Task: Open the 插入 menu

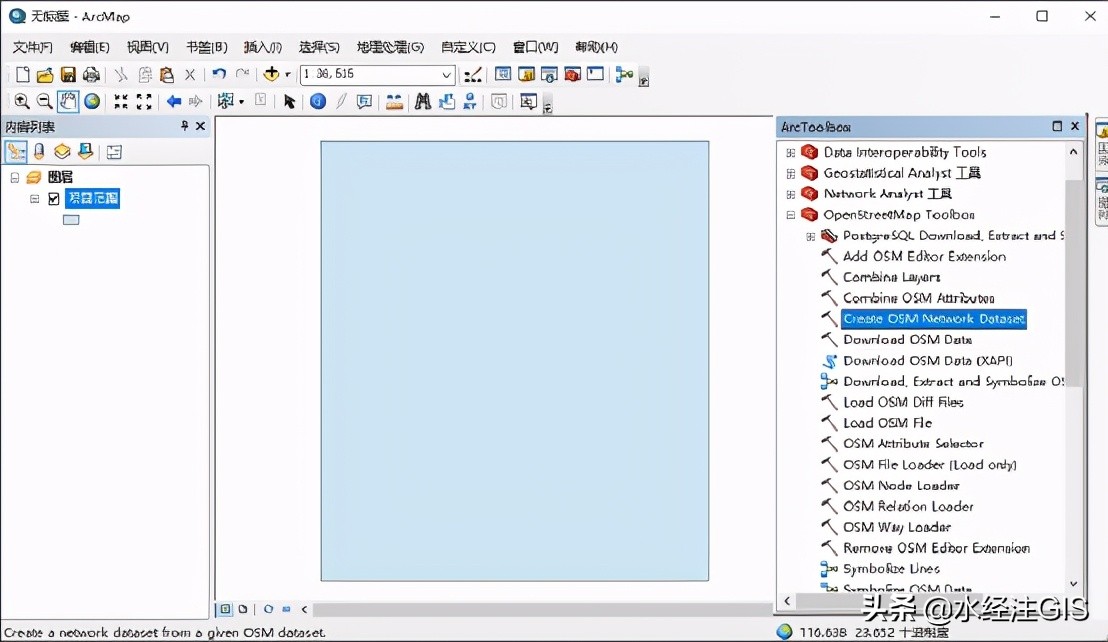Action: pos(263,47)
